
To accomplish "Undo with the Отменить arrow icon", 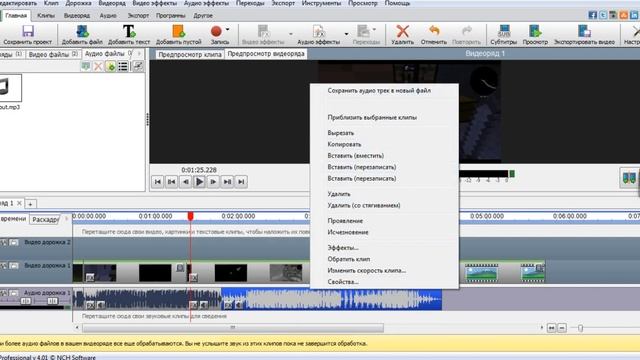I will [x=434, y=31].
